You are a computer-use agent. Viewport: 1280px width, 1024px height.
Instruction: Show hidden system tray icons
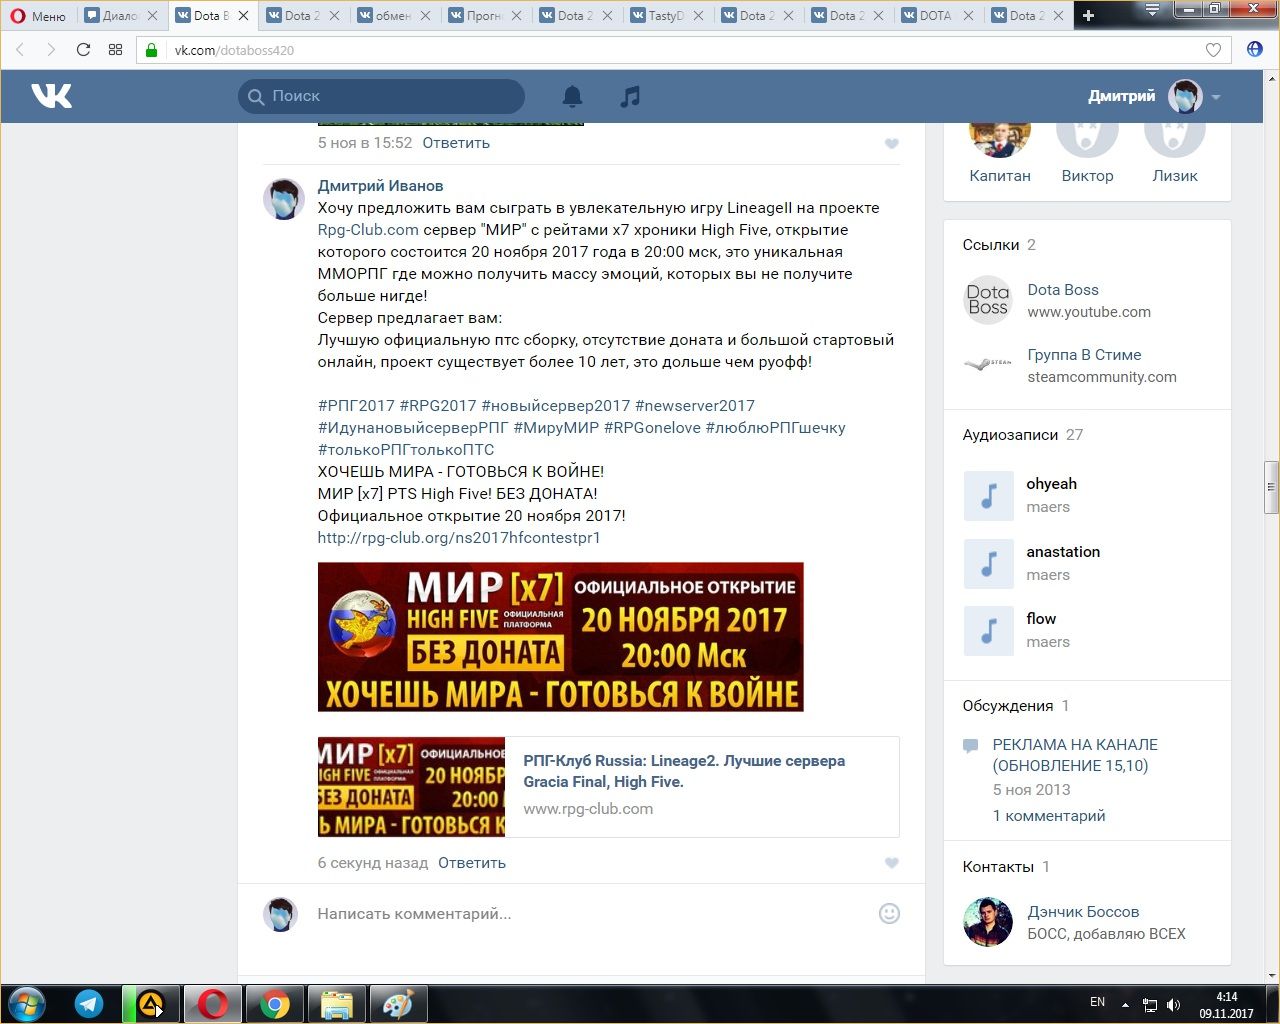[1126, 1004]
